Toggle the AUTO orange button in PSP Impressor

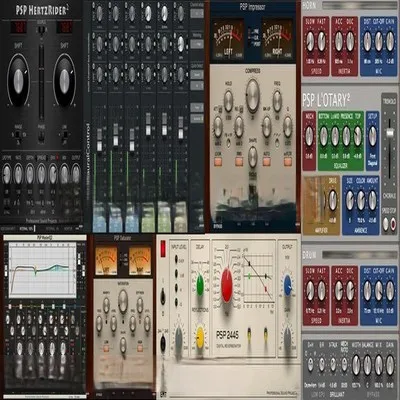[x=266, y=162]
